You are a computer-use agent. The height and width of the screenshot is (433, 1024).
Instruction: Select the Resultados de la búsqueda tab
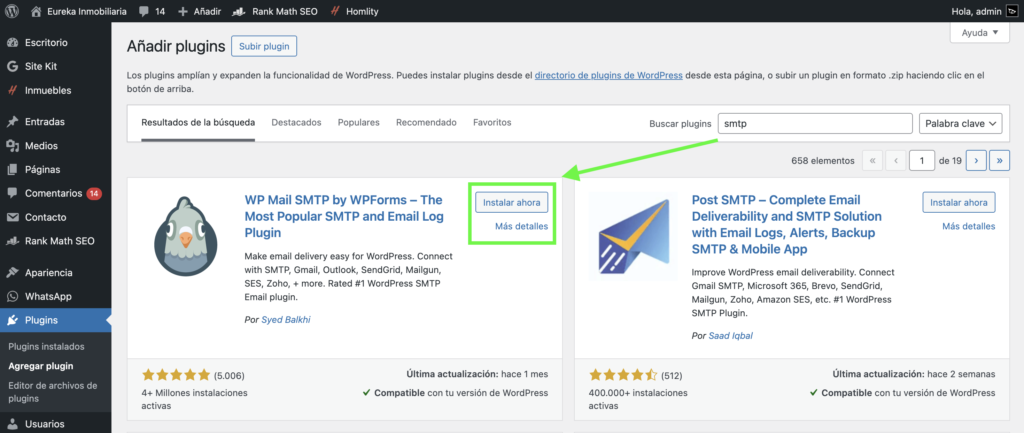(x=198, y=122)
